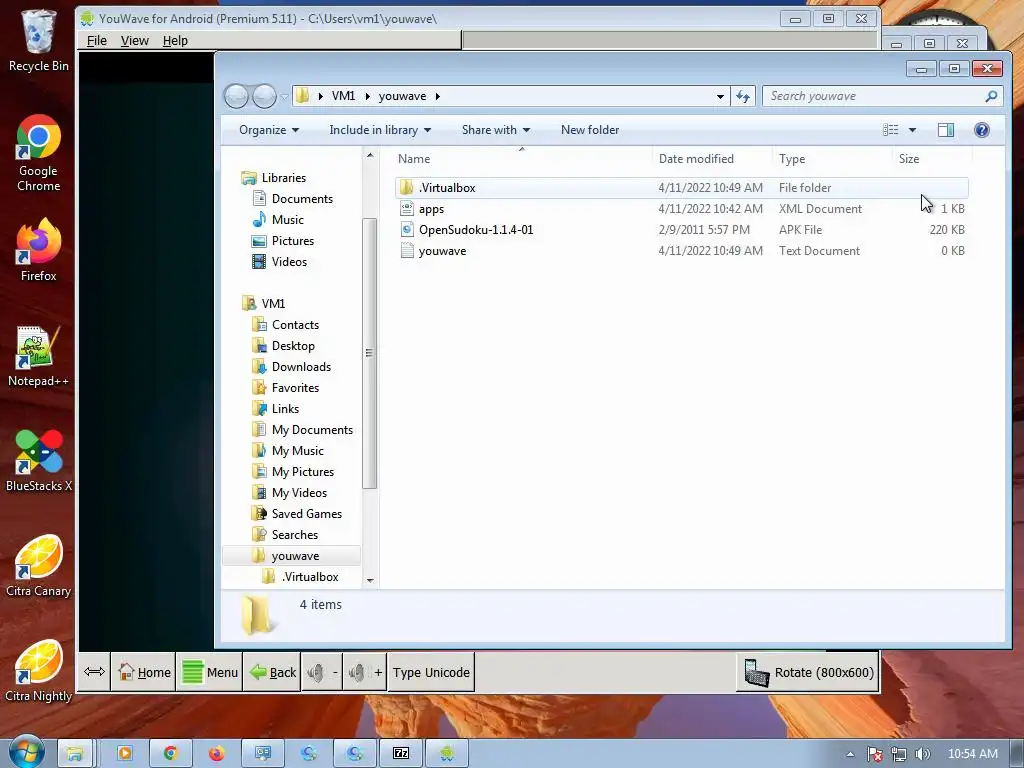Open the view options dropdown arrow
Image resolution: width=1024 pixels, height=768 pixels.
click(912, 130)
